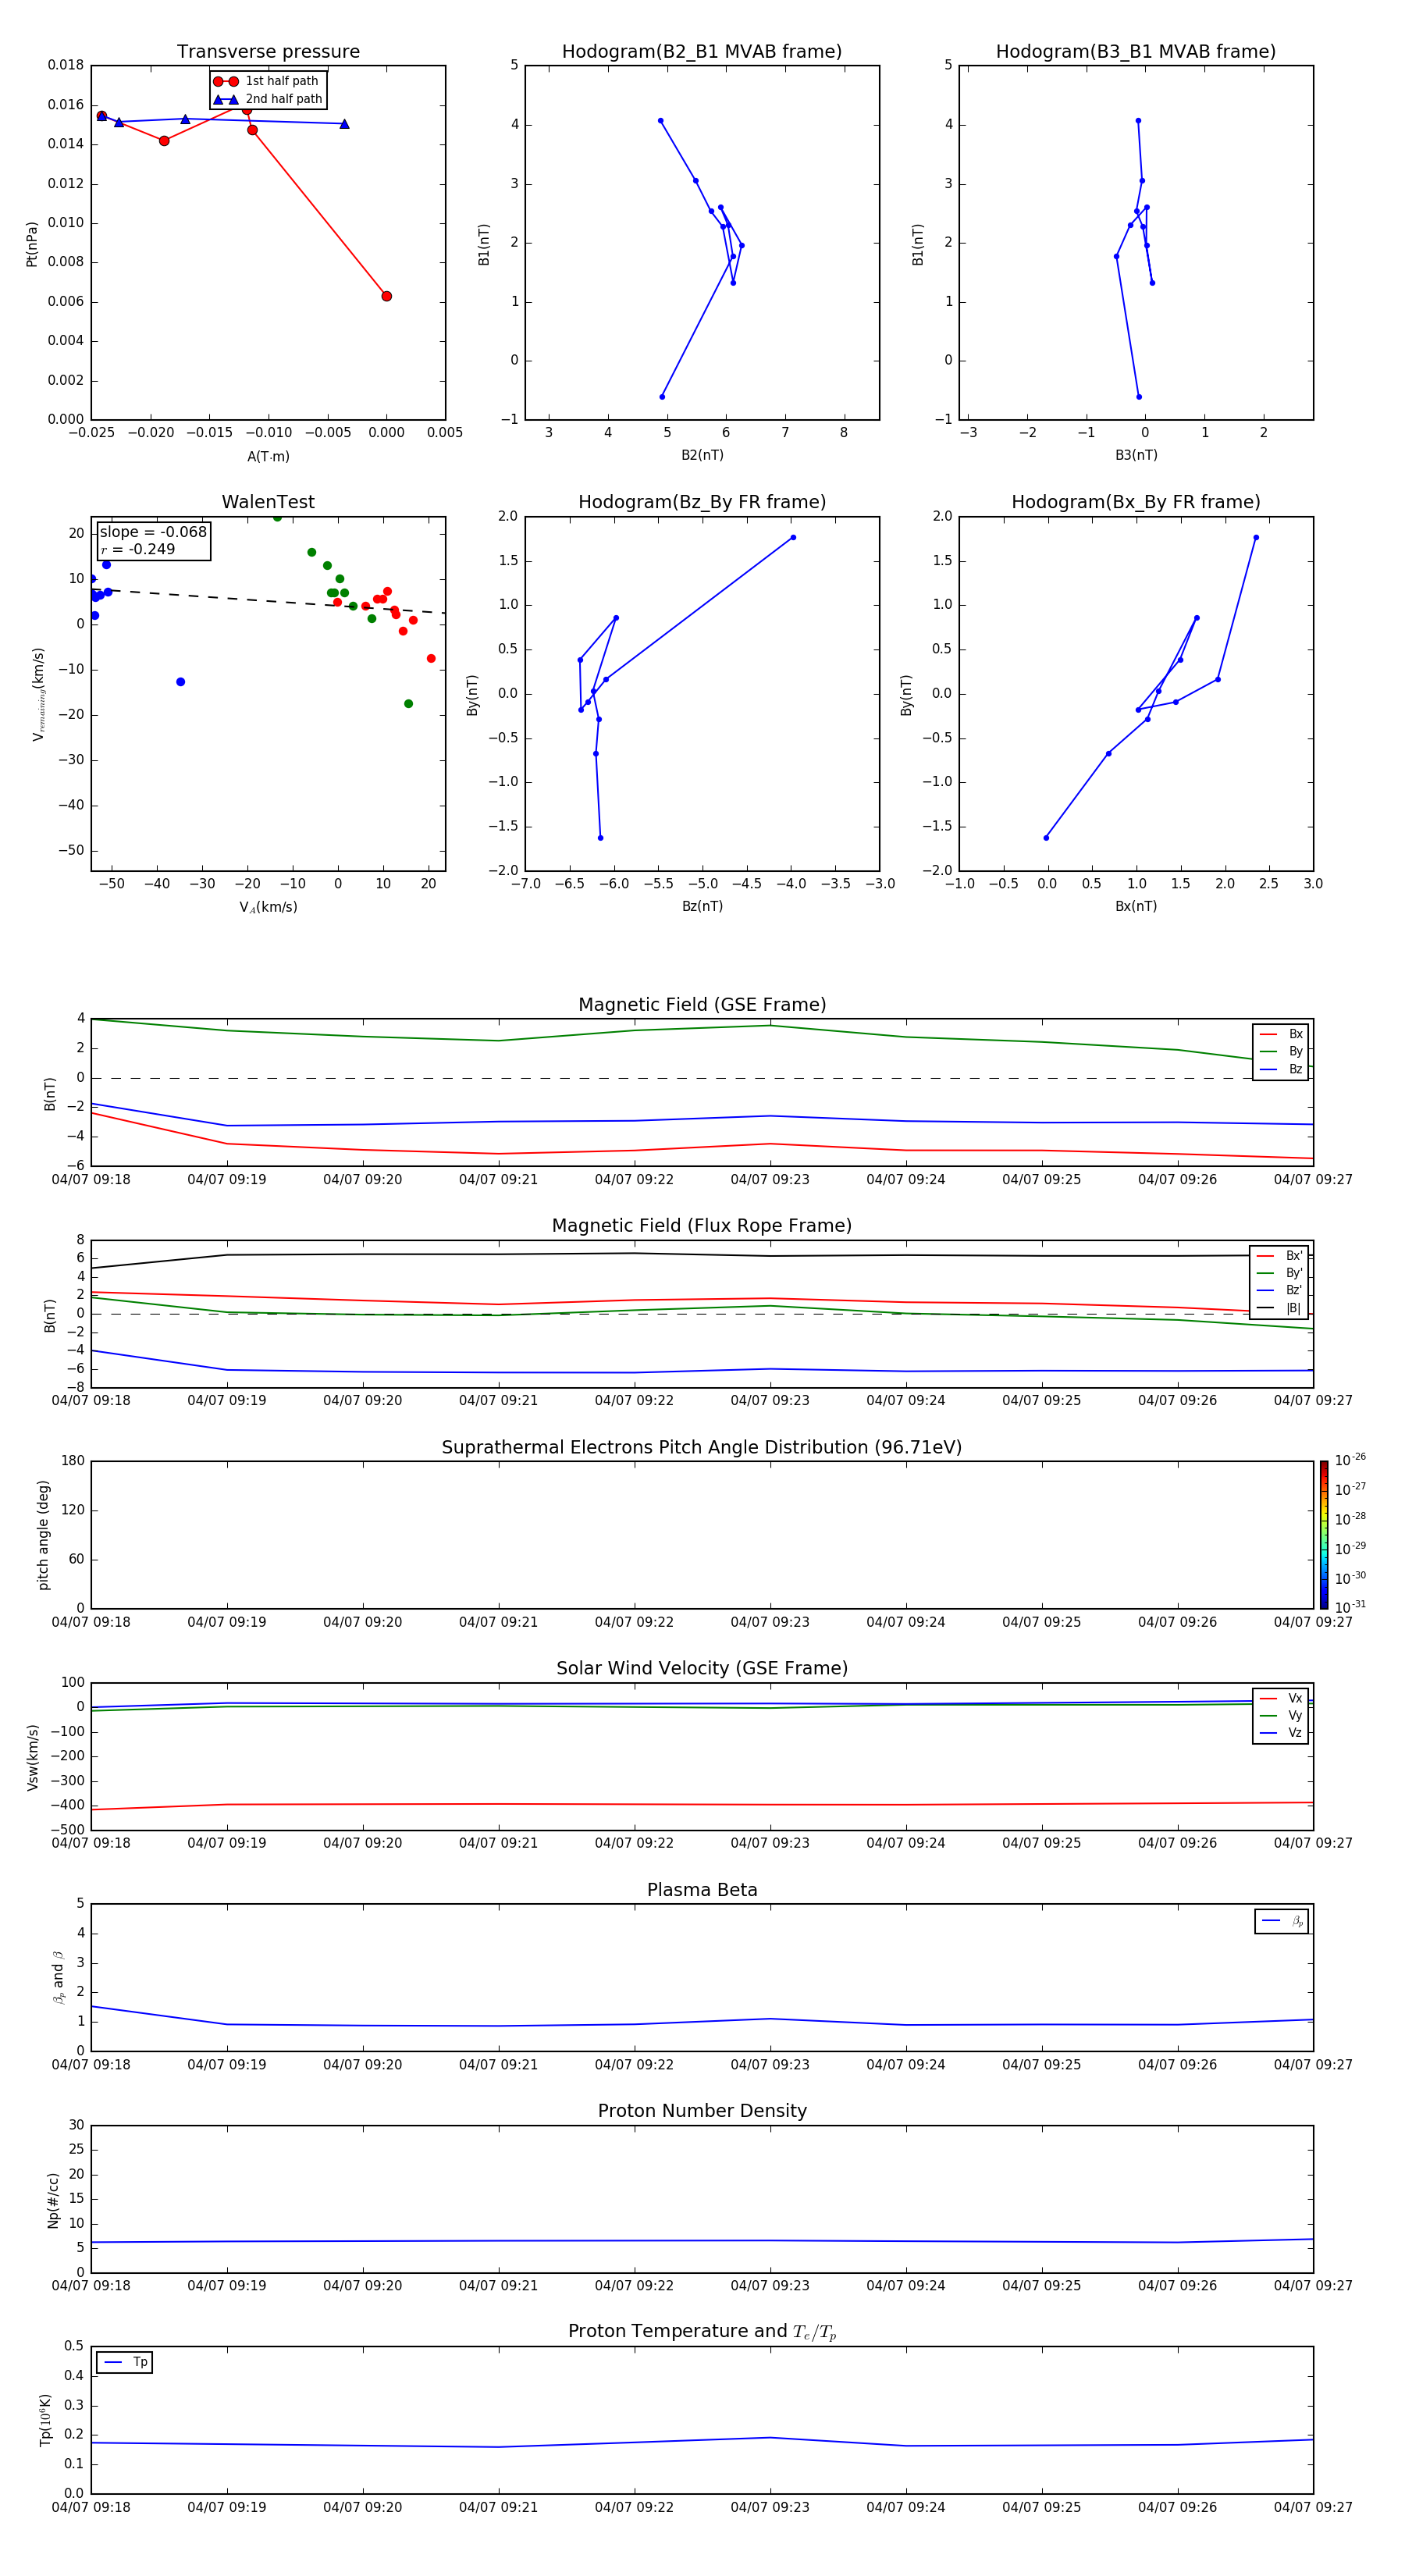Image resolution: width=1405 pixels, height=2576 pixels.
Task: Click the "Plasma Beta" plot title
Action: coord(702,1890)
